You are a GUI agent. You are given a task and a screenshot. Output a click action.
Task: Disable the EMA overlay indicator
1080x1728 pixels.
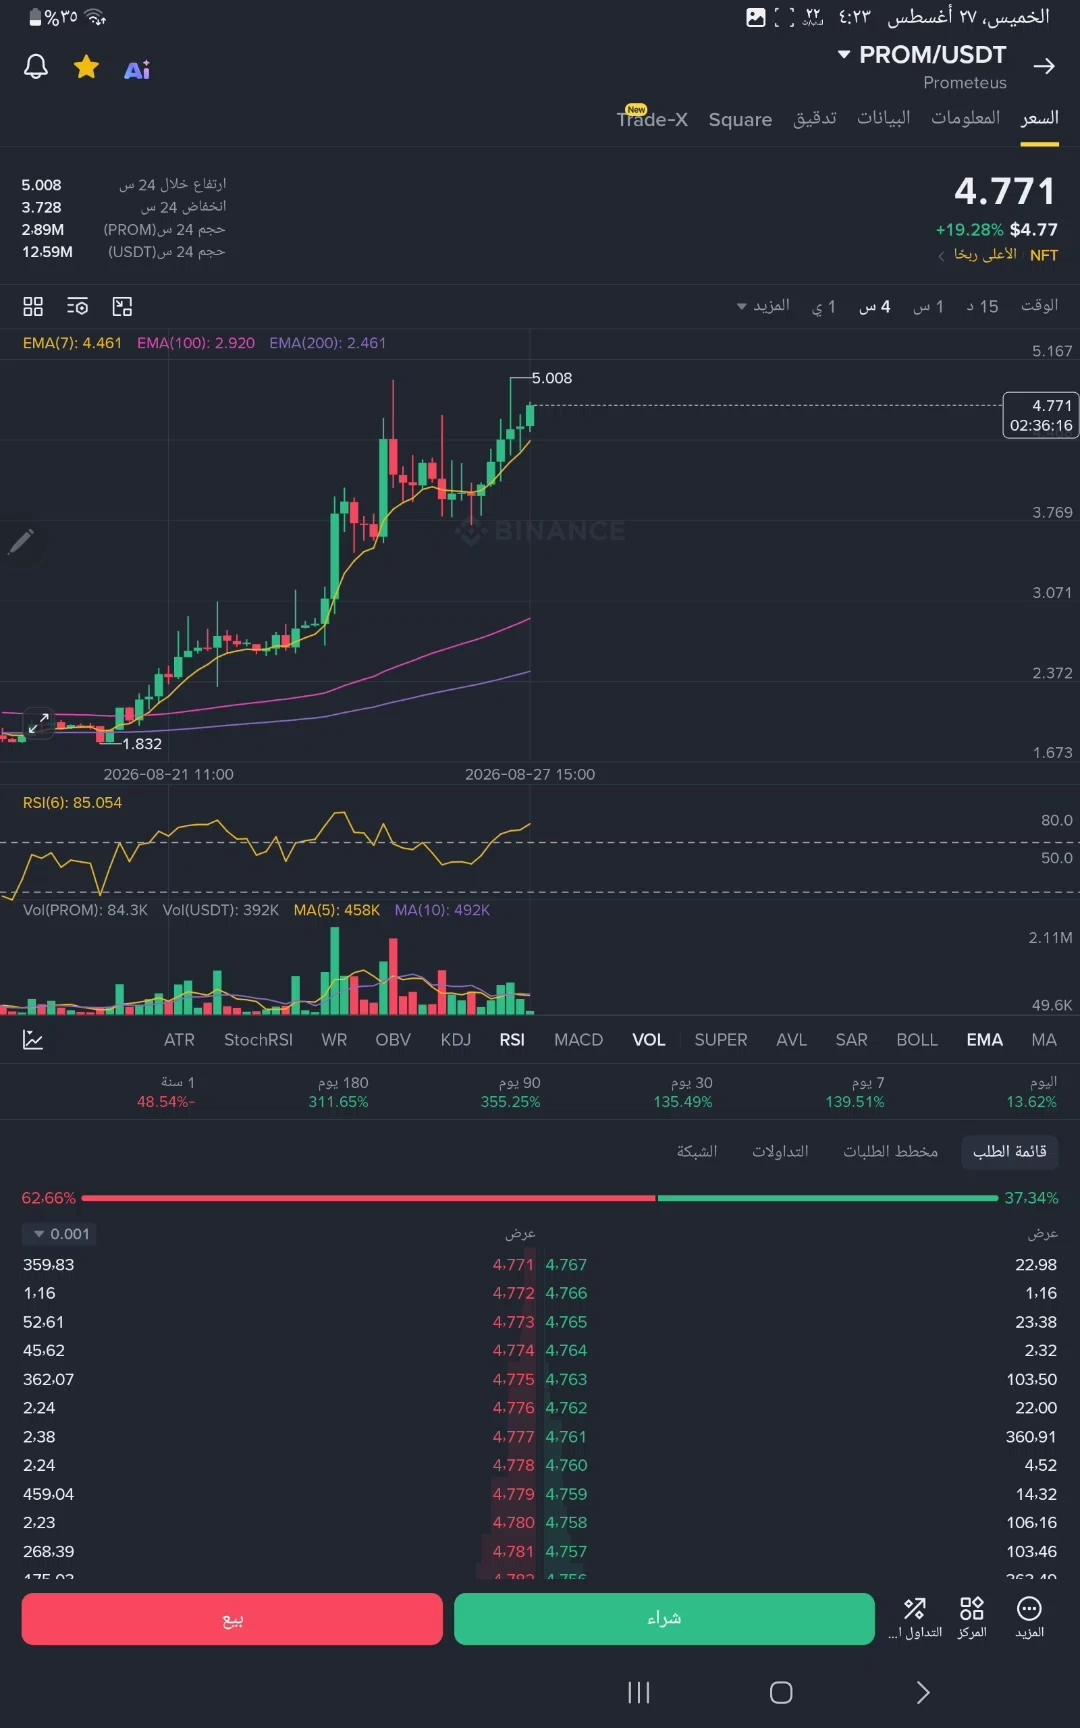coord(985,1040)
